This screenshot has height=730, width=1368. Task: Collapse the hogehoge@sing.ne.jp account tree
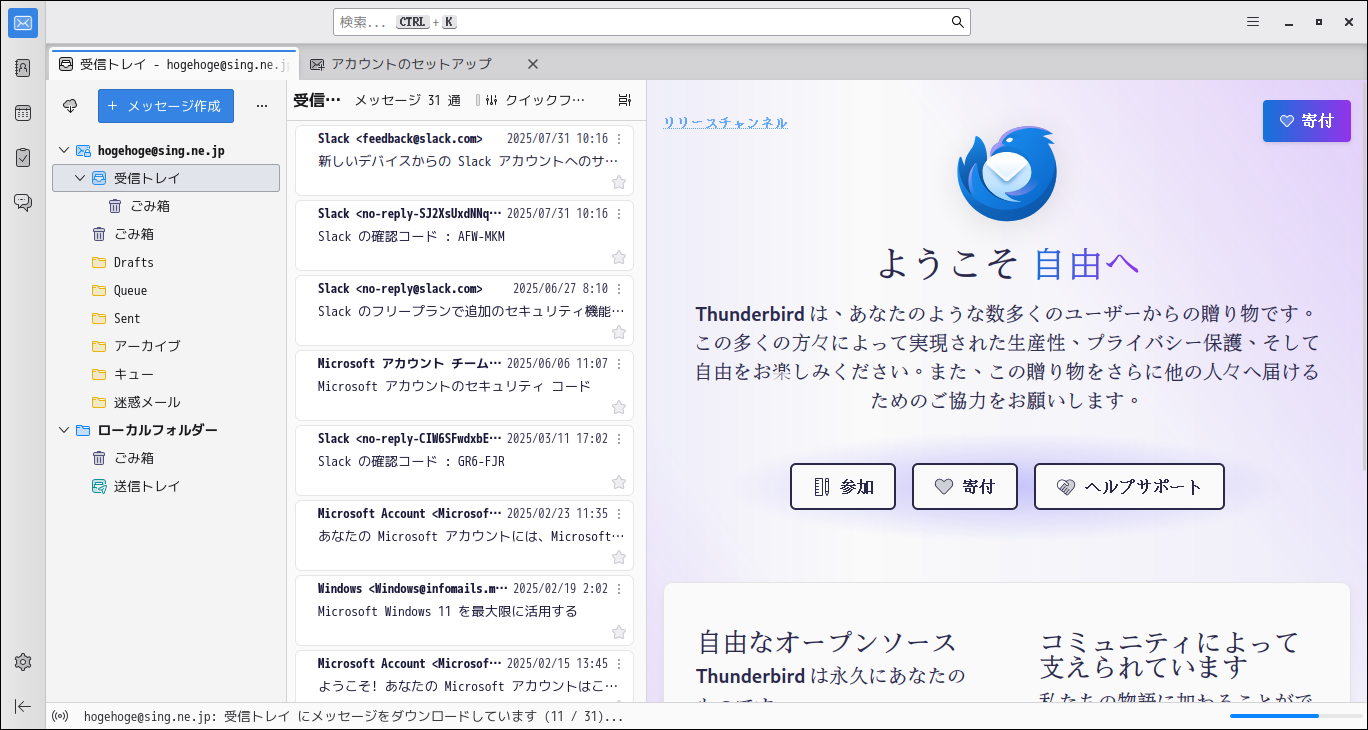(64, 150)
